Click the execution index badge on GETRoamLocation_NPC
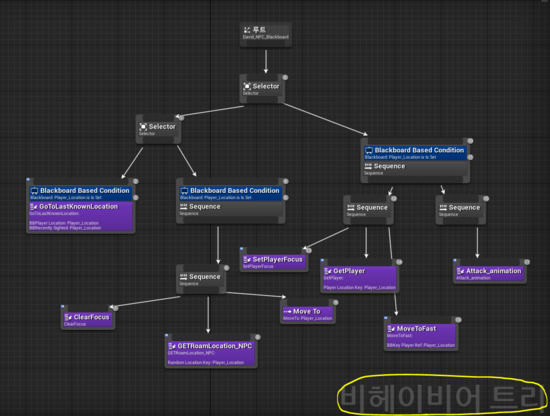Image resolution: width=550 pixels, height=416 pixels. coord(258,337)
